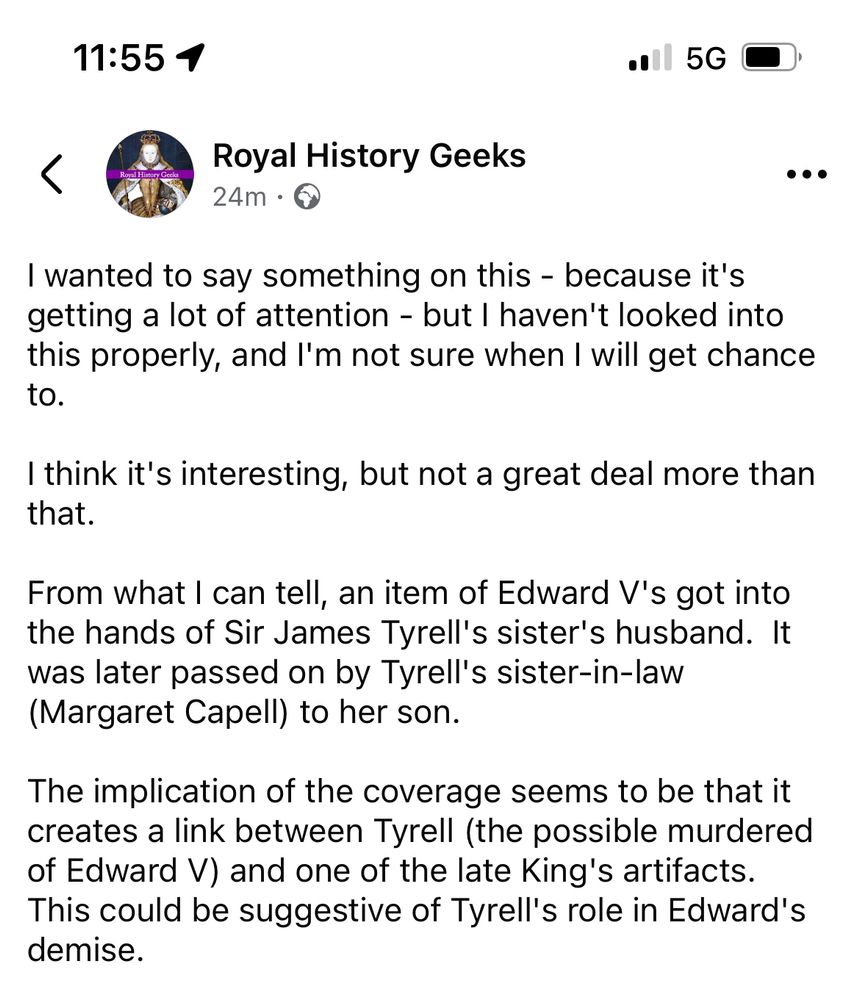Image resolution: width=860 pixels, height=1000 pixels.
Task: Tap 'The implication of the coverage' paragraph
Action: [x=420, y=870]
